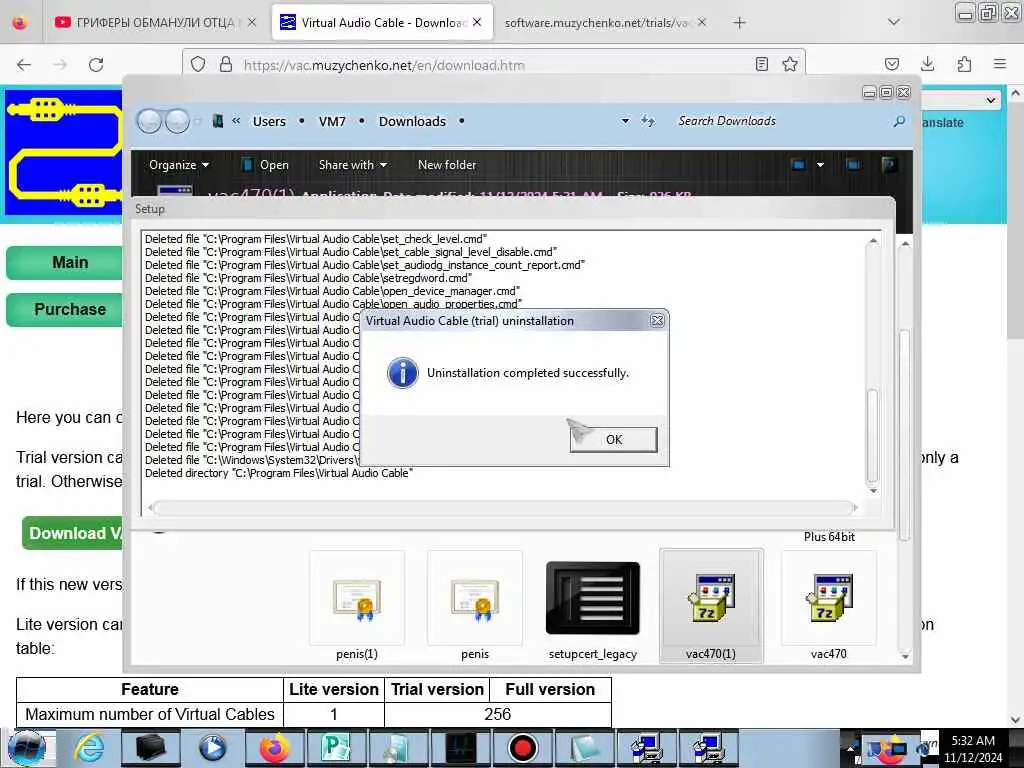Switch to Firefox in the taskbar
The image size is (1024, 768).
click(274, 748)
